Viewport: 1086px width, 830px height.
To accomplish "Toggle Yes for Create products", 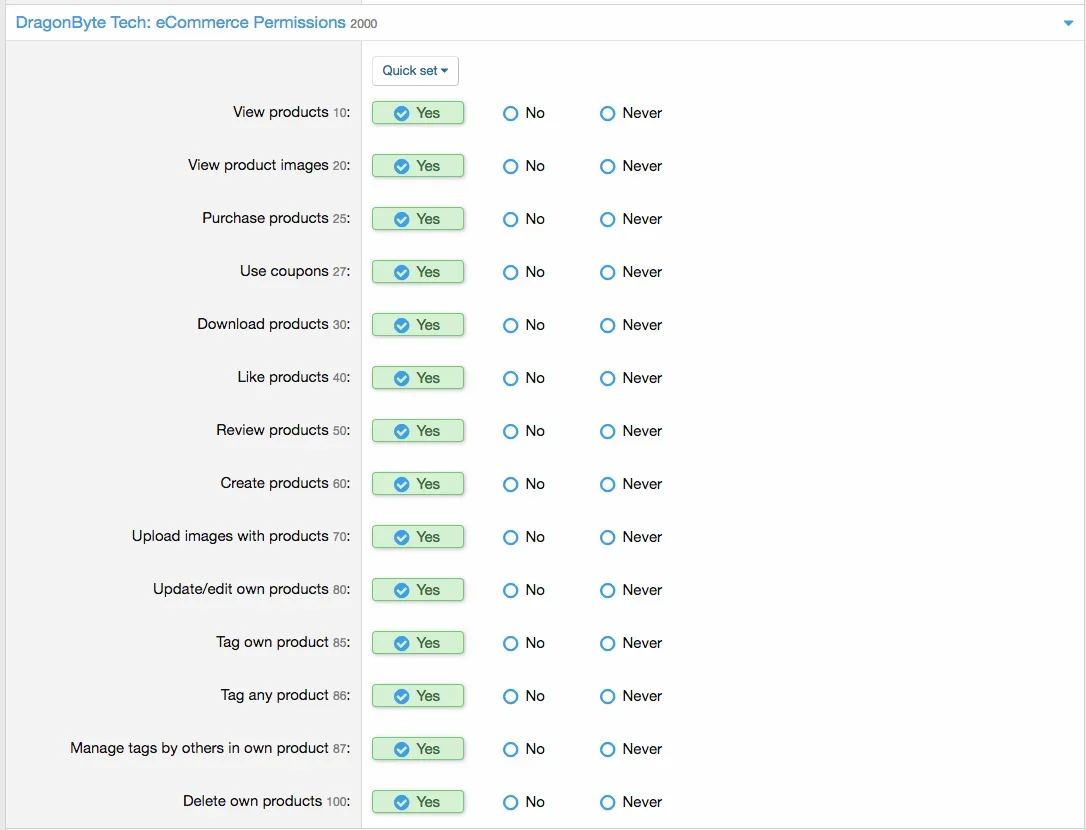I will pos(418,483).
